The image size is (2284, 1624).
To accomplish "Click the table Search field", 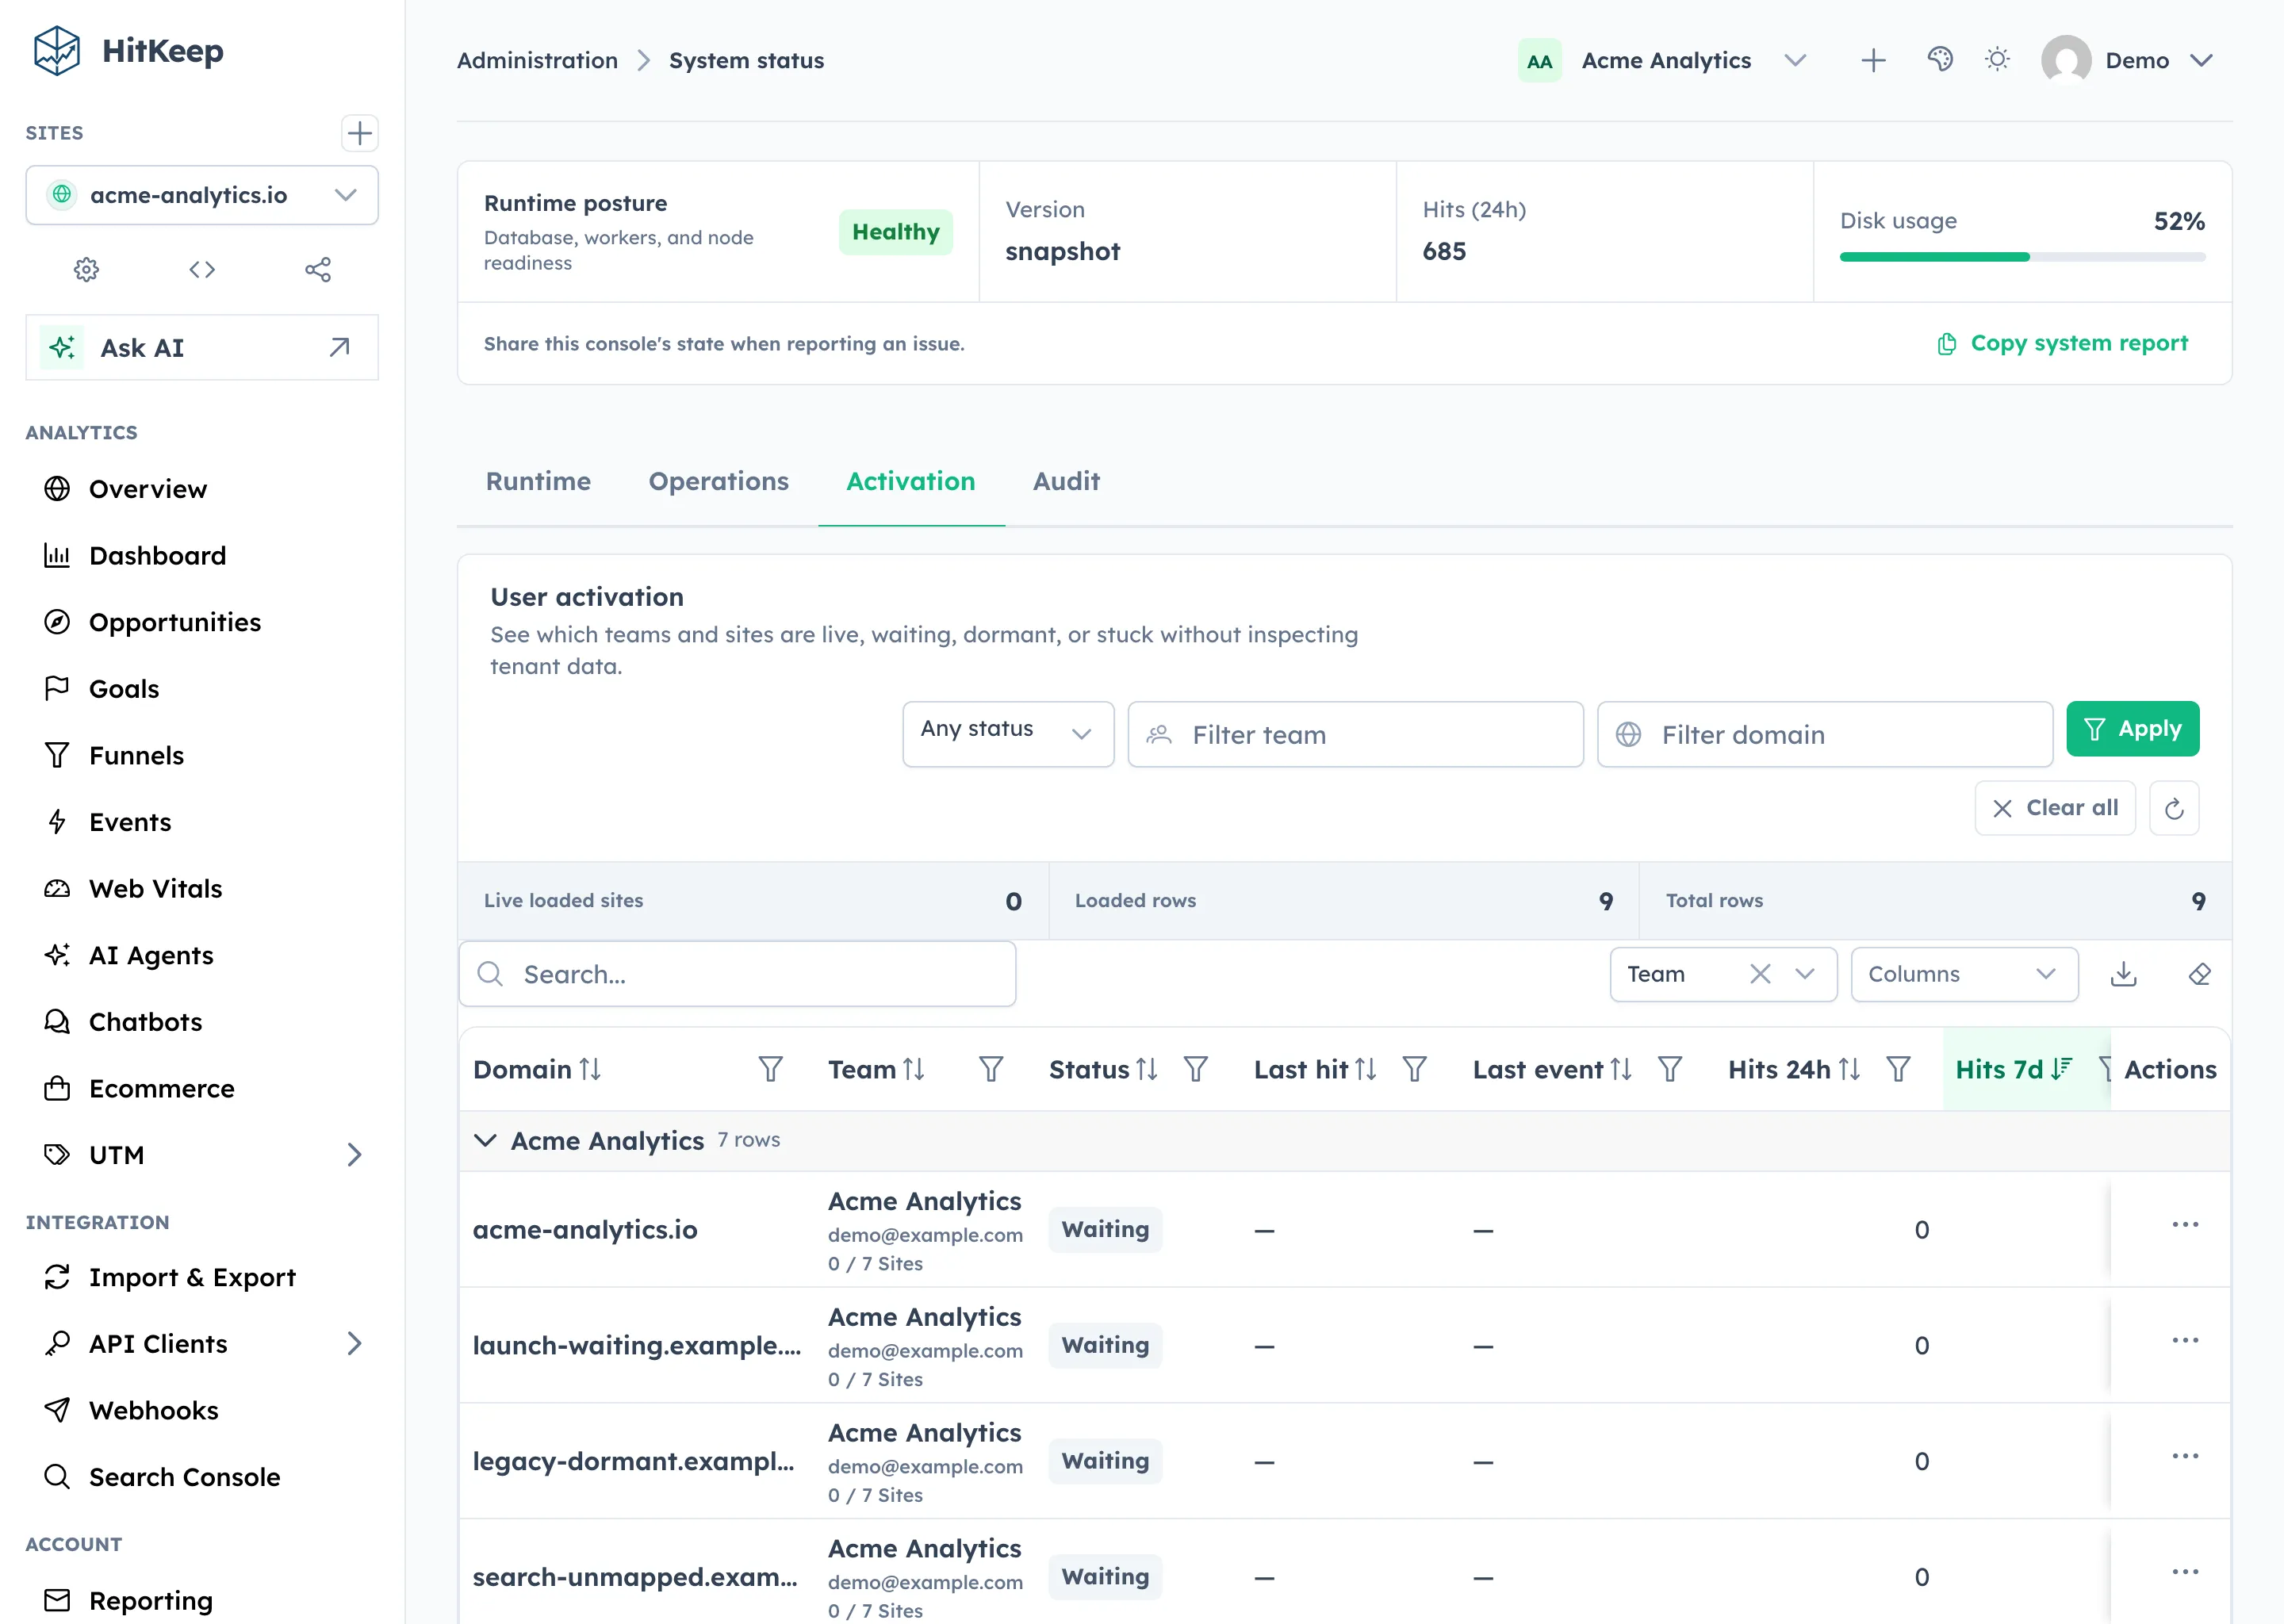I will pyautogui.click(x=737, y=974).
